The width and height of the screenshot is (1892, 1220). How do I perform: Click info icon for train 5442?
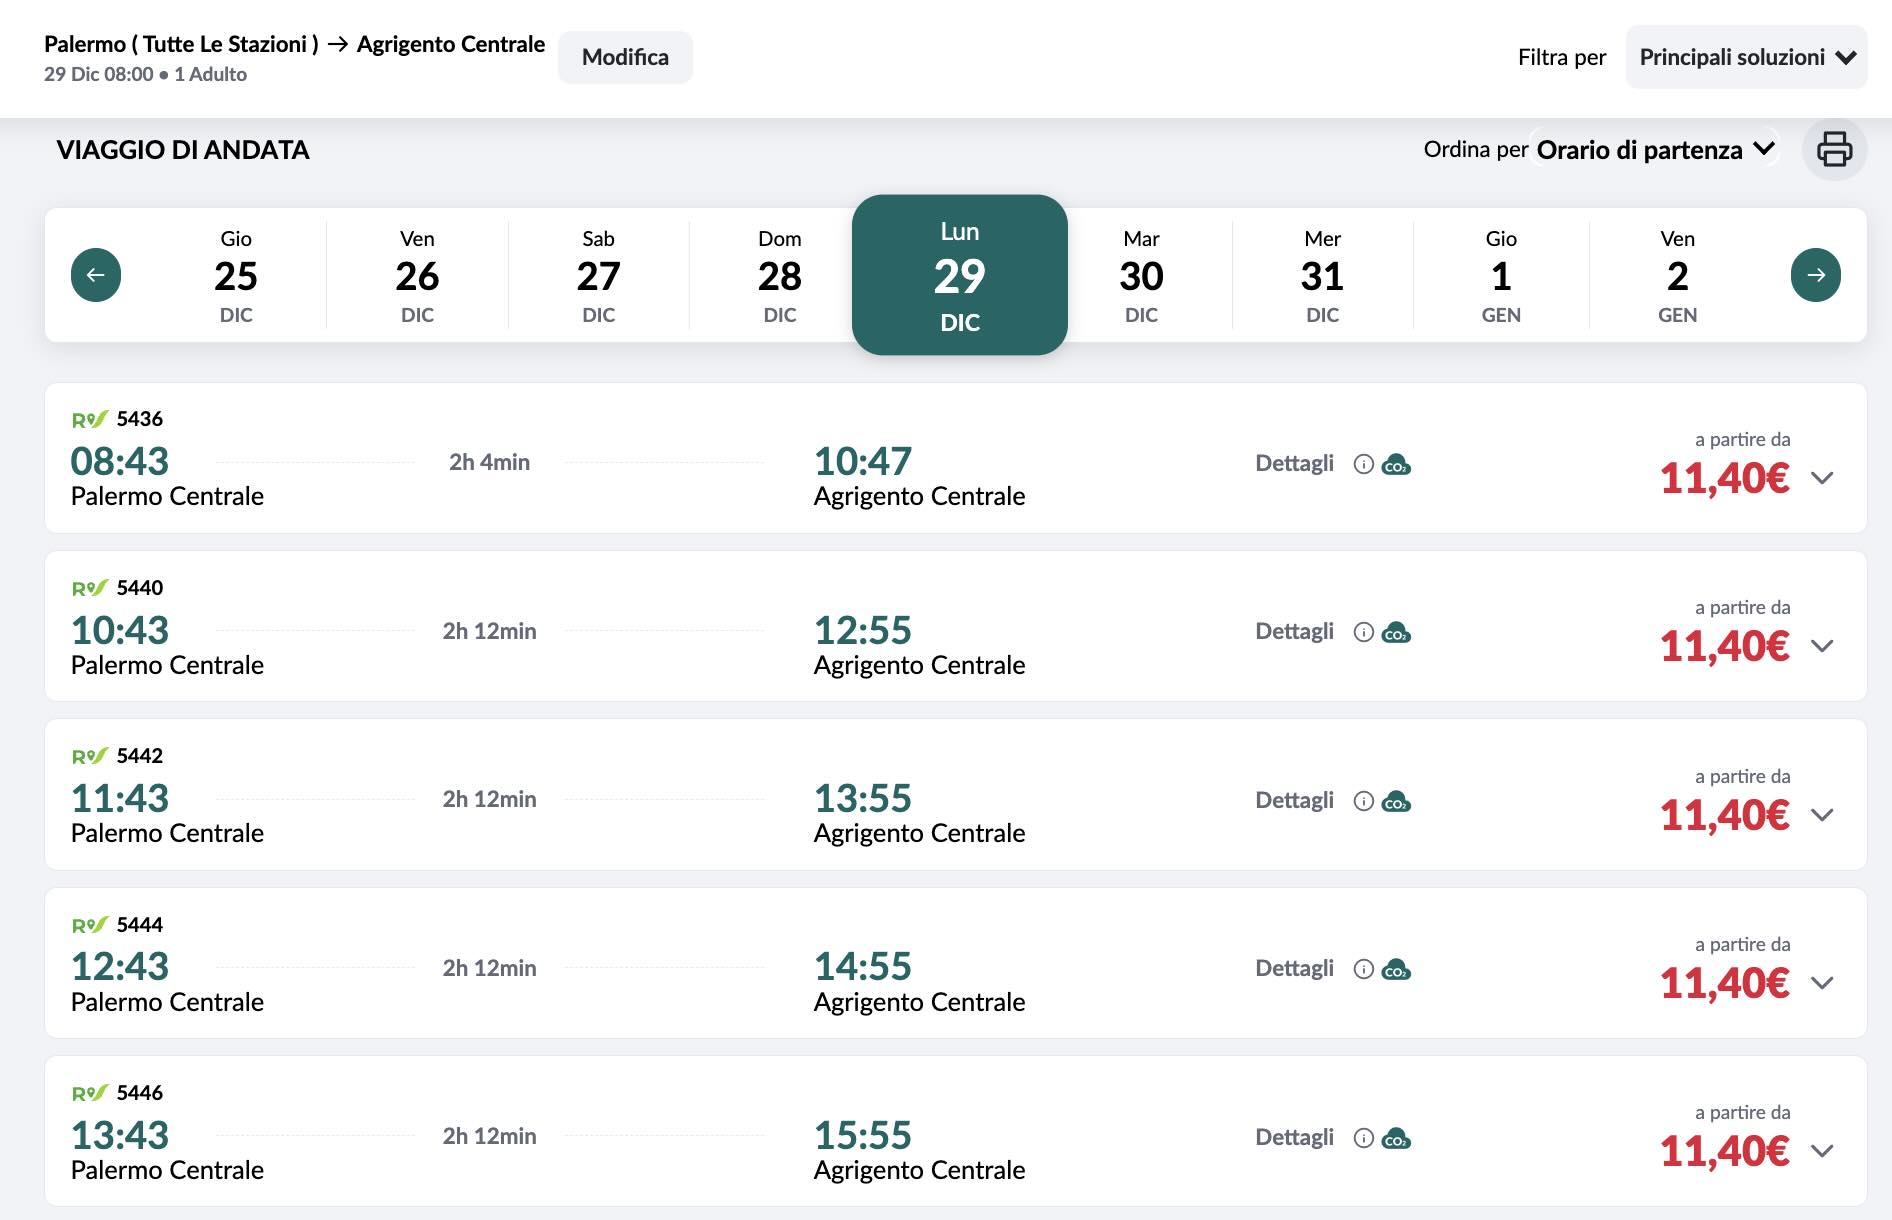pyautogui.click(x=1363, y=801)
